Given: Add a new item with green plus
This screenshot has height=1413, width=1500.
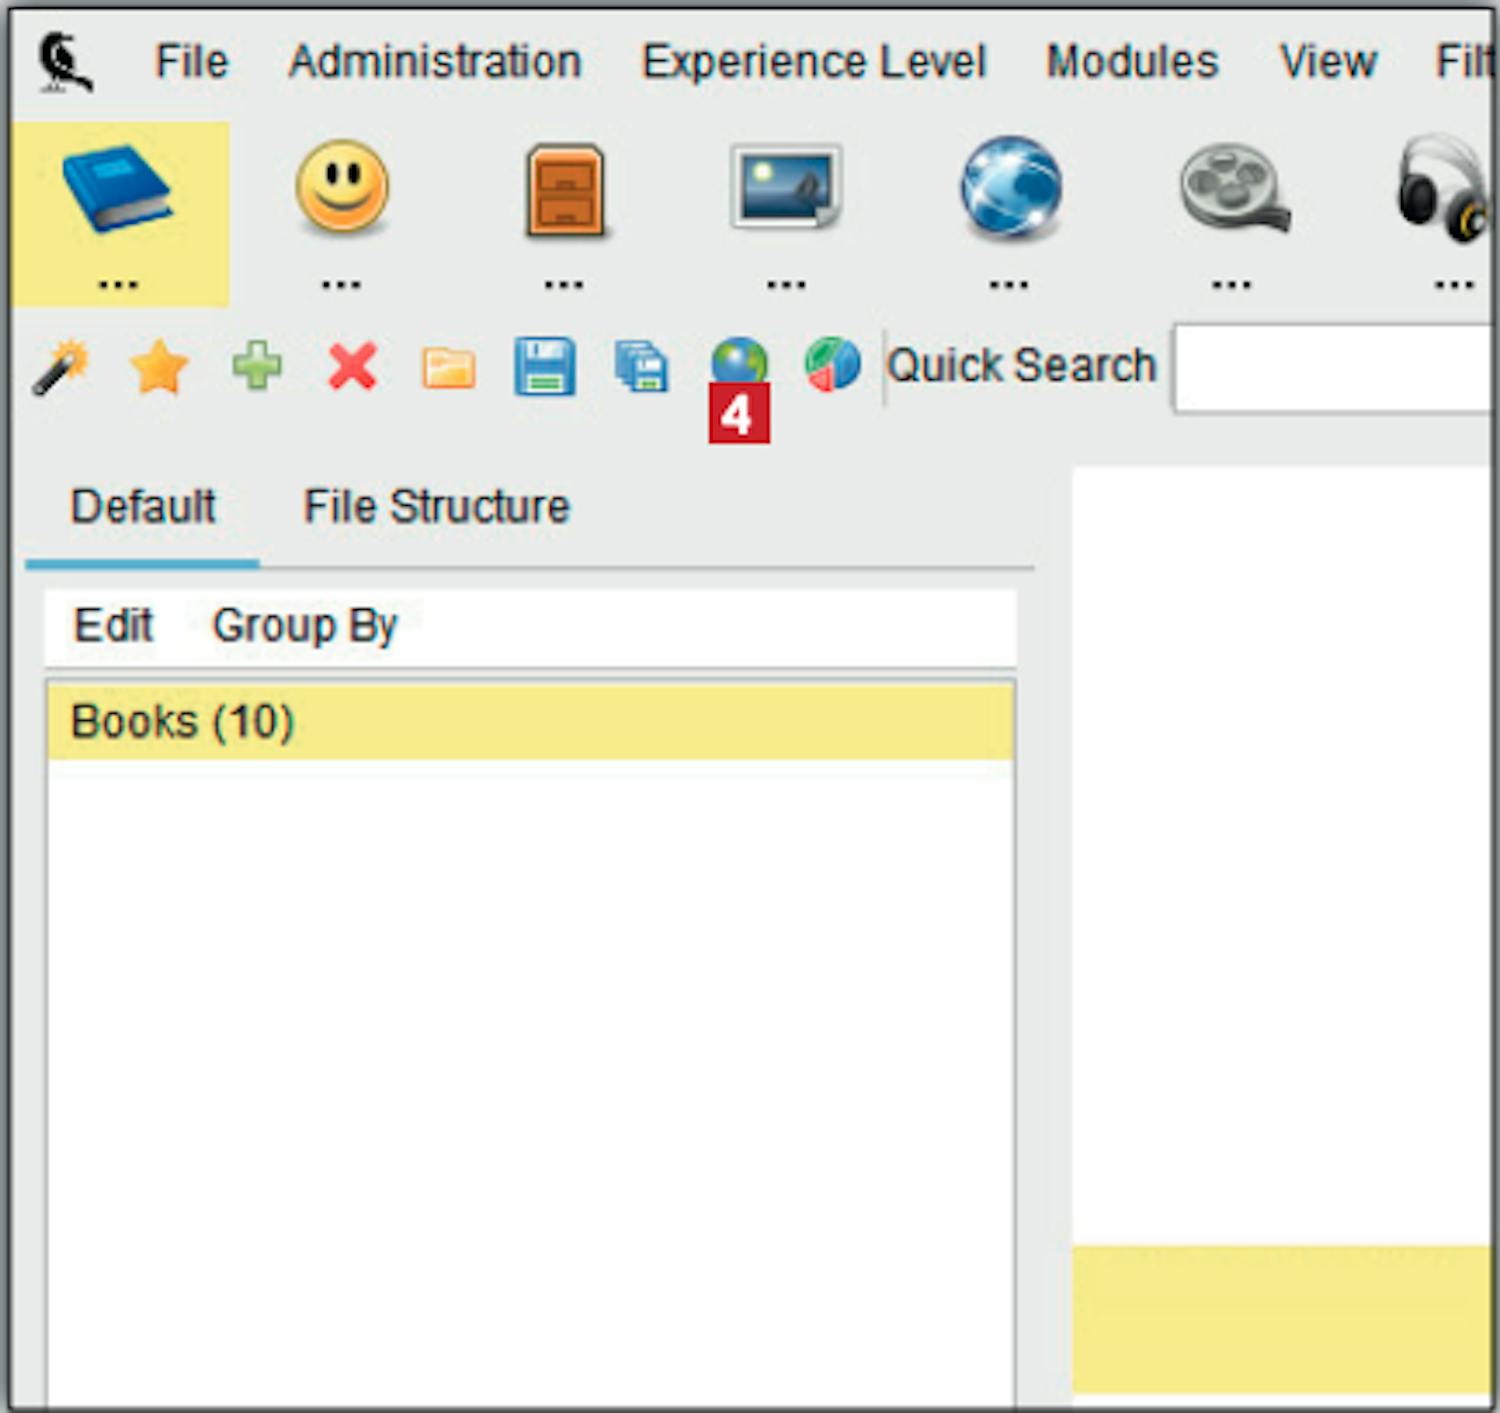Looking at the screenshot, I should click(256, 366).
